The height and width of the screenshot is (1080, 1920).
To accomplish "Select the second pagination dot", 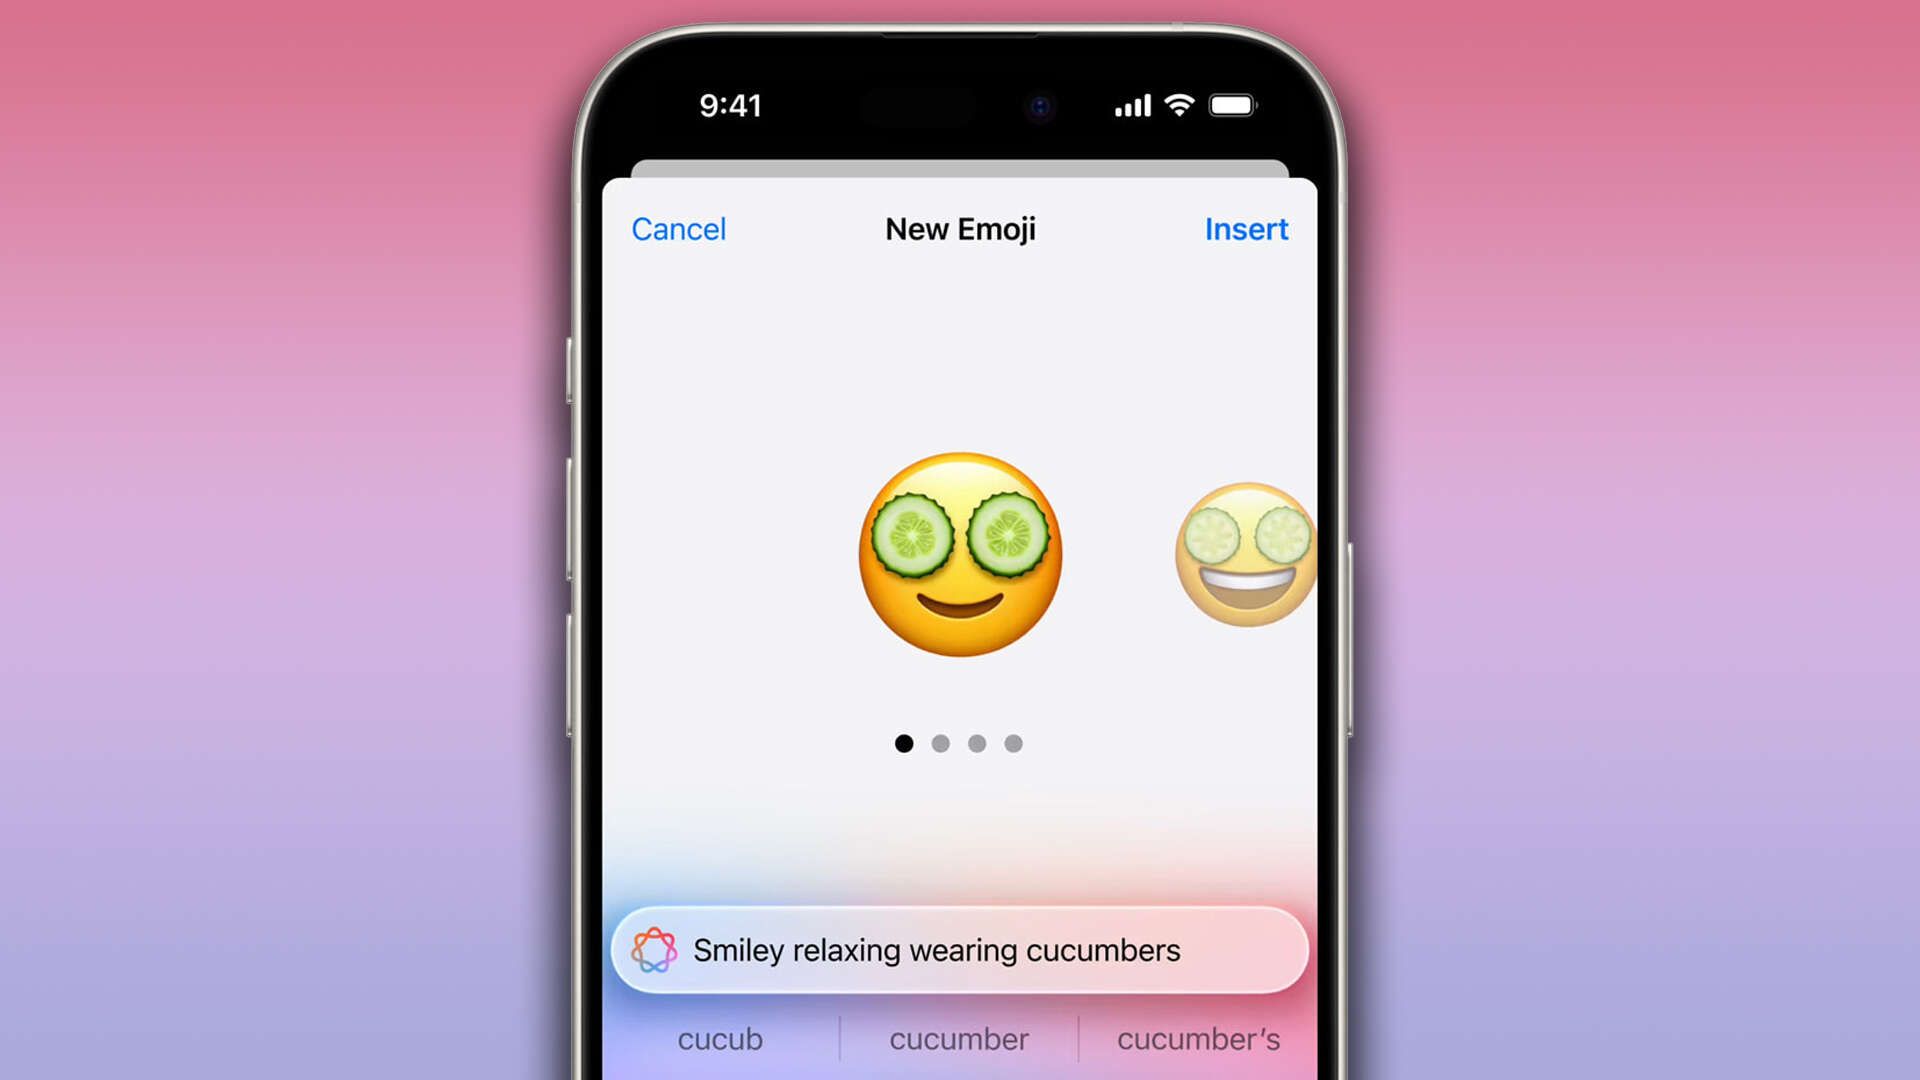I will [x=940, y=742].
